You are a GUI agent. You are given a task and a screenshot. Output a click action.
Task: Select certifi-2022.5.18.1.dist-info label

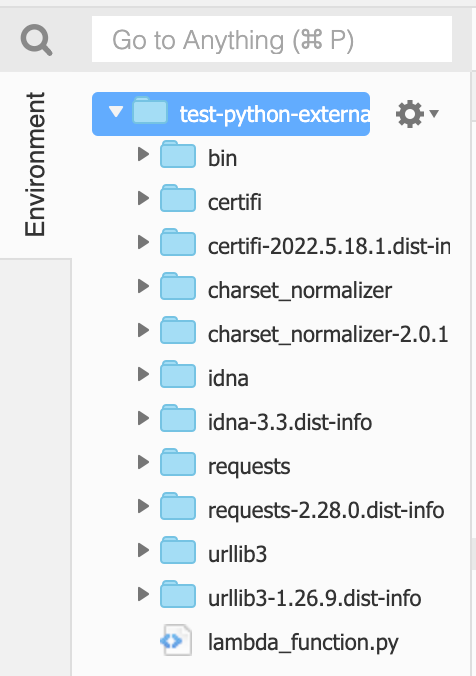click(x=329, y=247)
